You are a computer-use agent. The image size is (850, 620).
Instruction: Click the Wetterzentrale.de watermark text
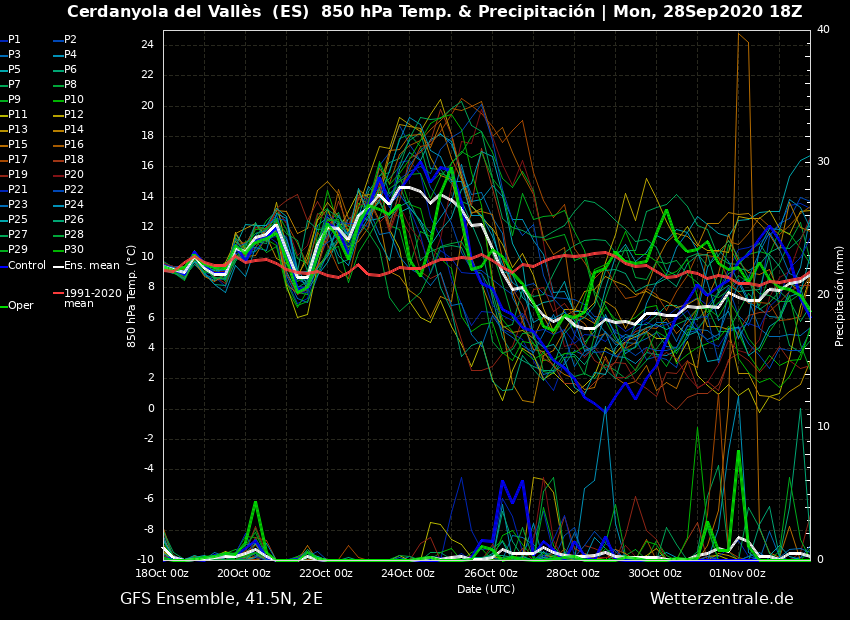(x=721, y=599)
